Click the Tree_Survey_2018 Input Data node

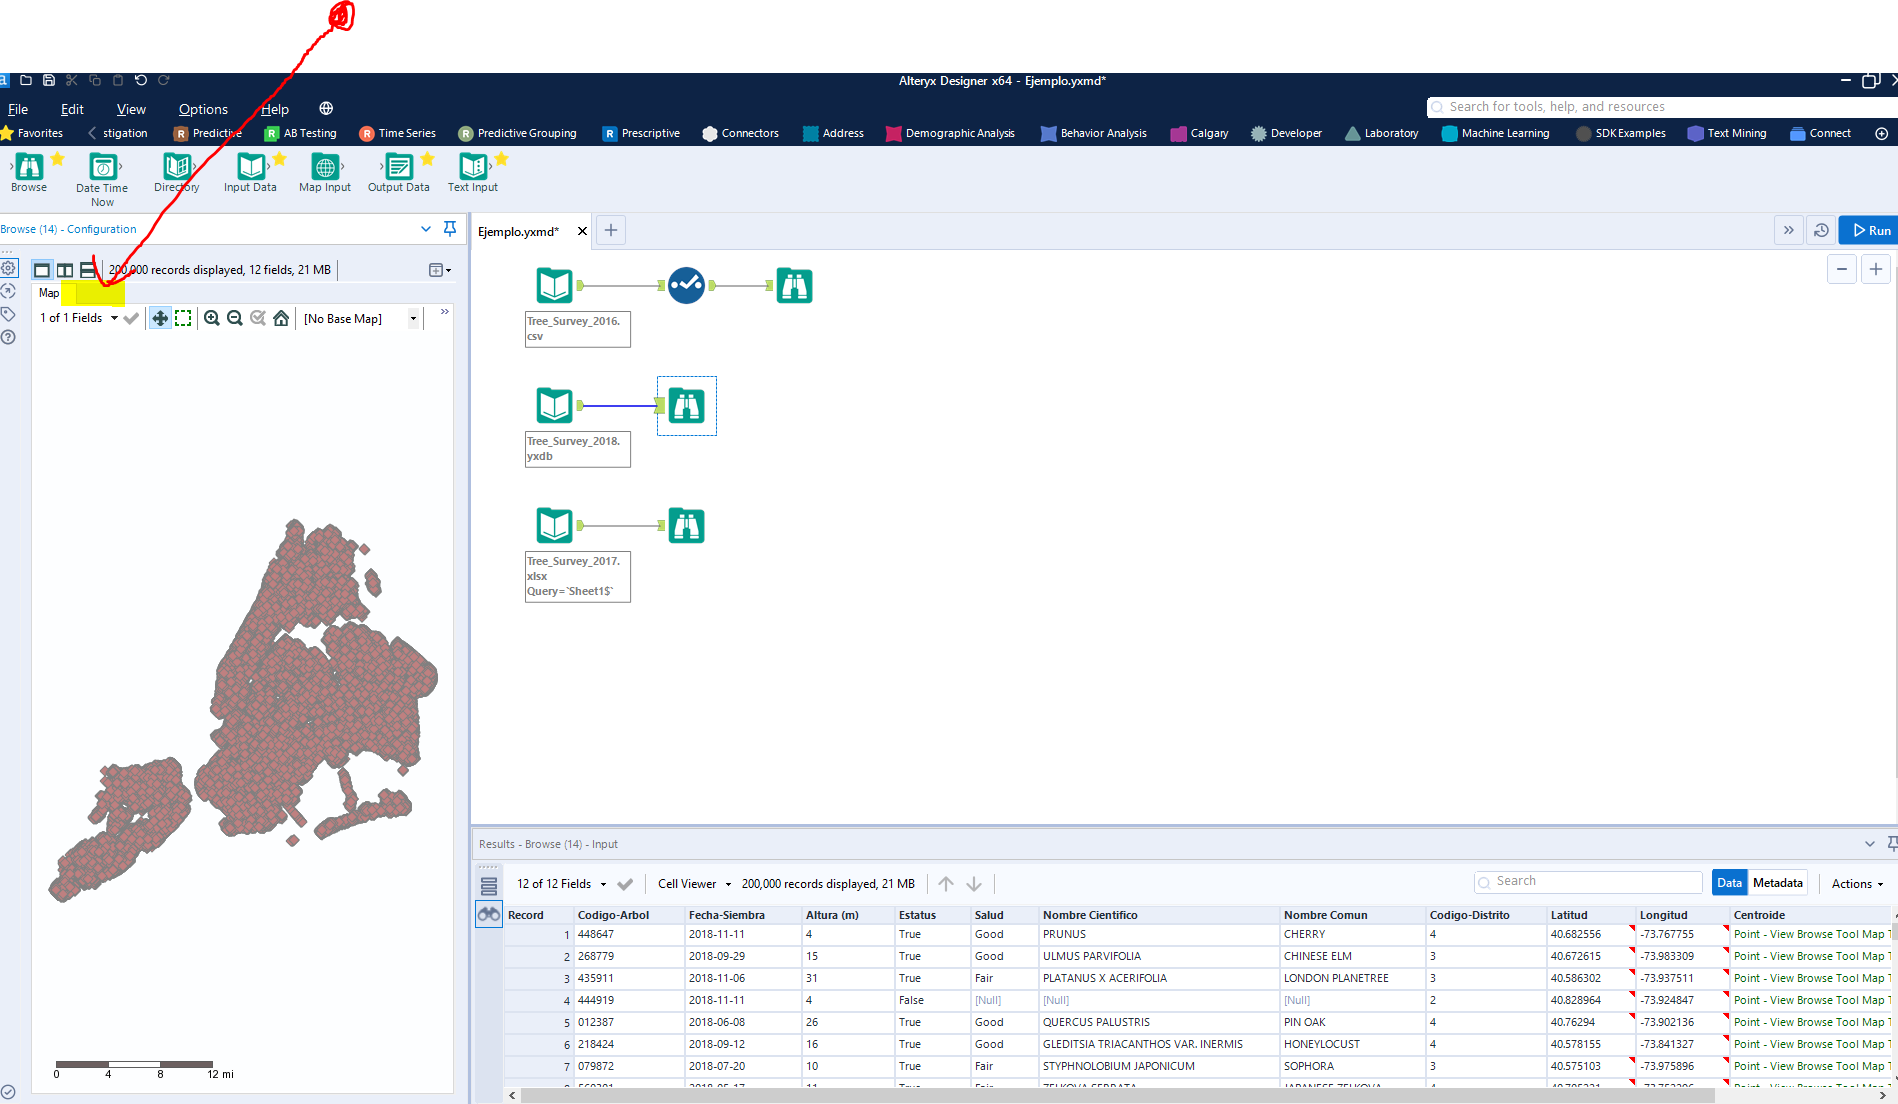tap(554, 406)
